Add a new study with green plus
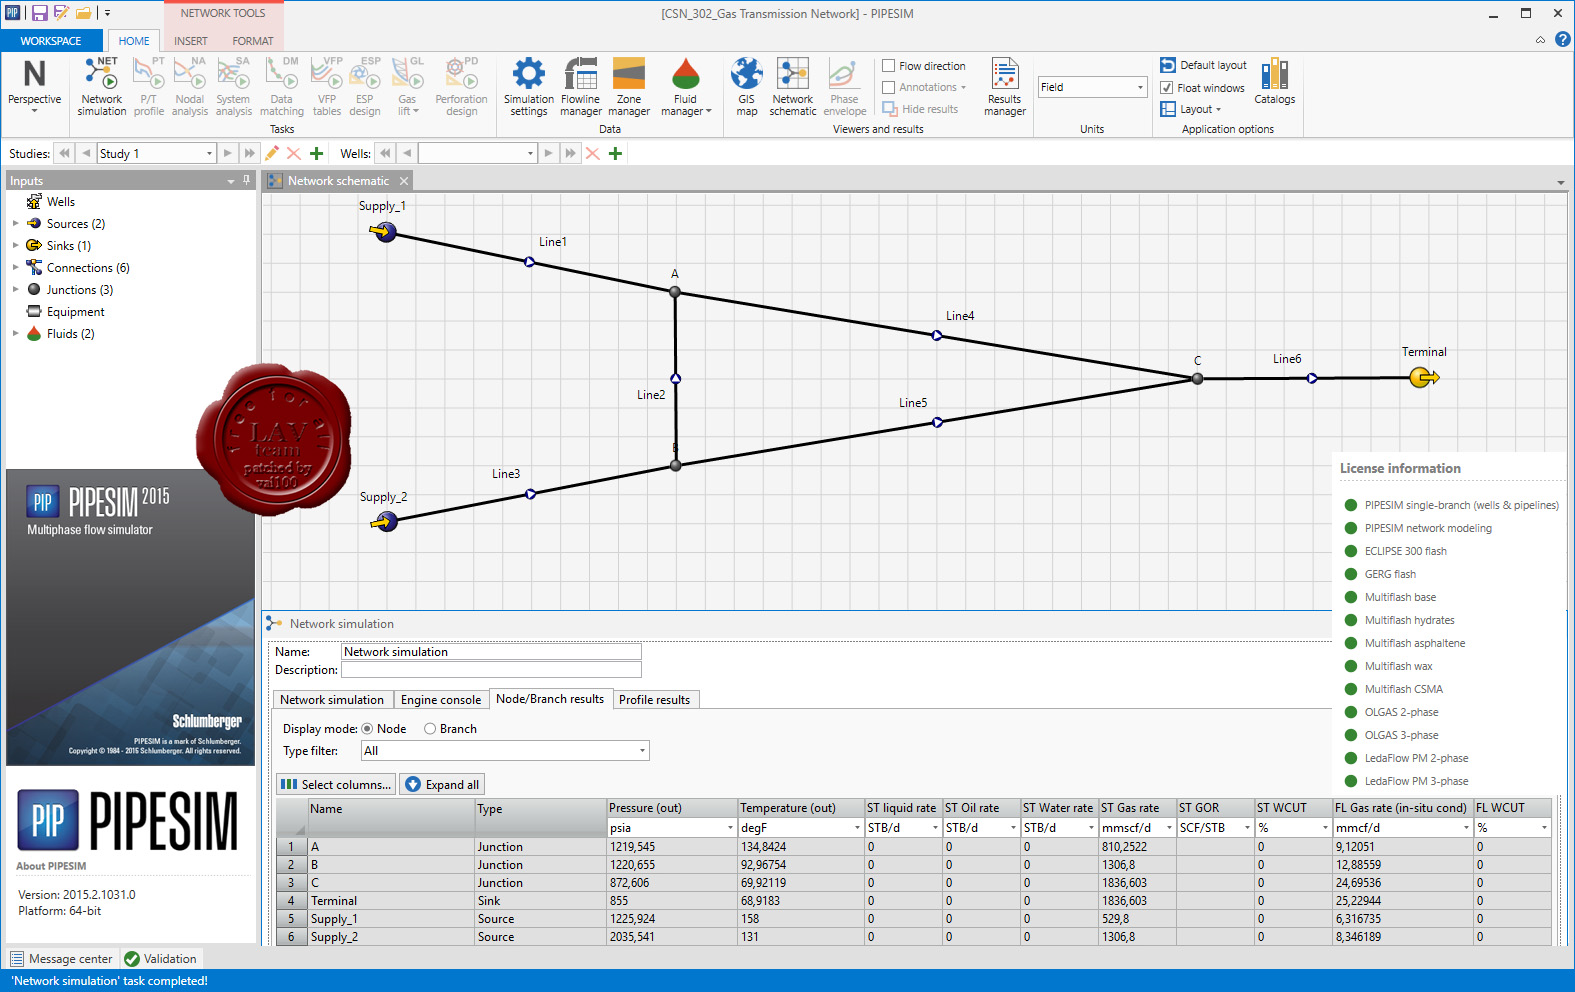 (316, 153)
